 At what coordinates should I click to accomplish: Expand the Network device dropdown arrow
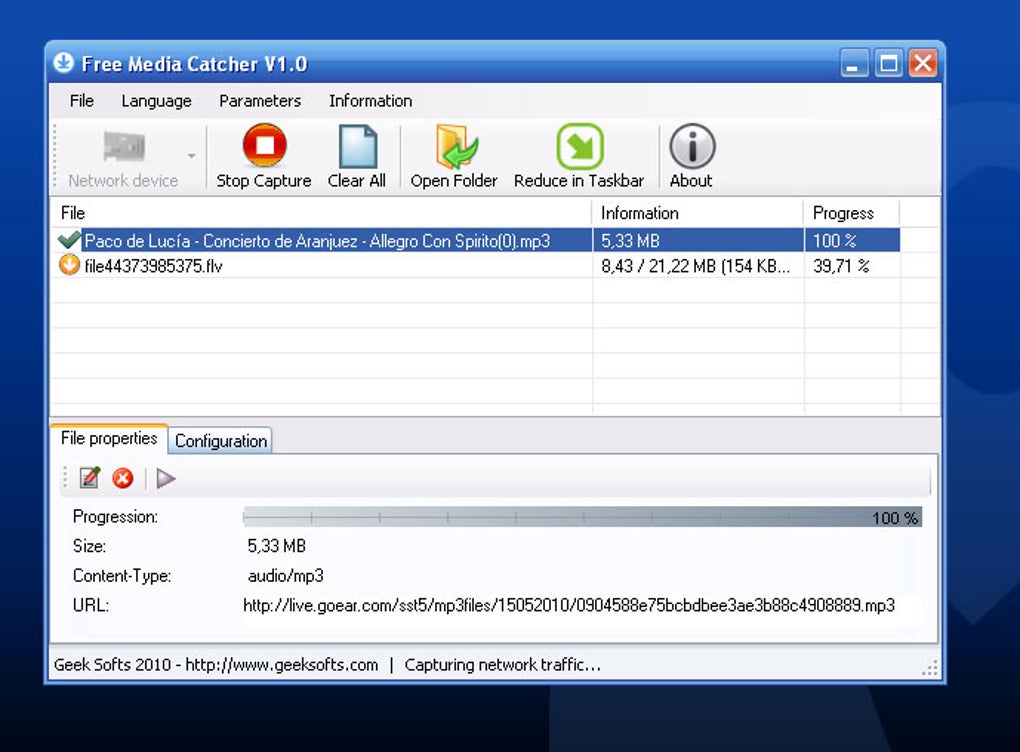[191, 155]
